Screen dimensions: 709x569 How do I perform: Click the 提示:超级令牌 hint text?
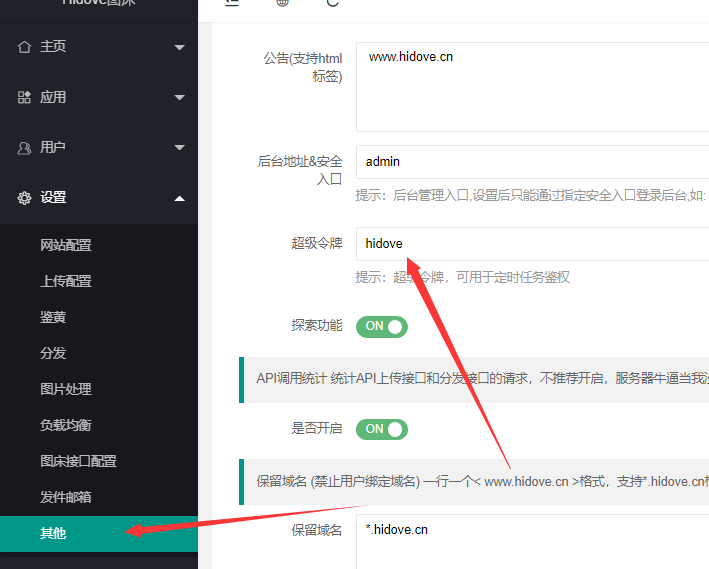tap(462, 277)
